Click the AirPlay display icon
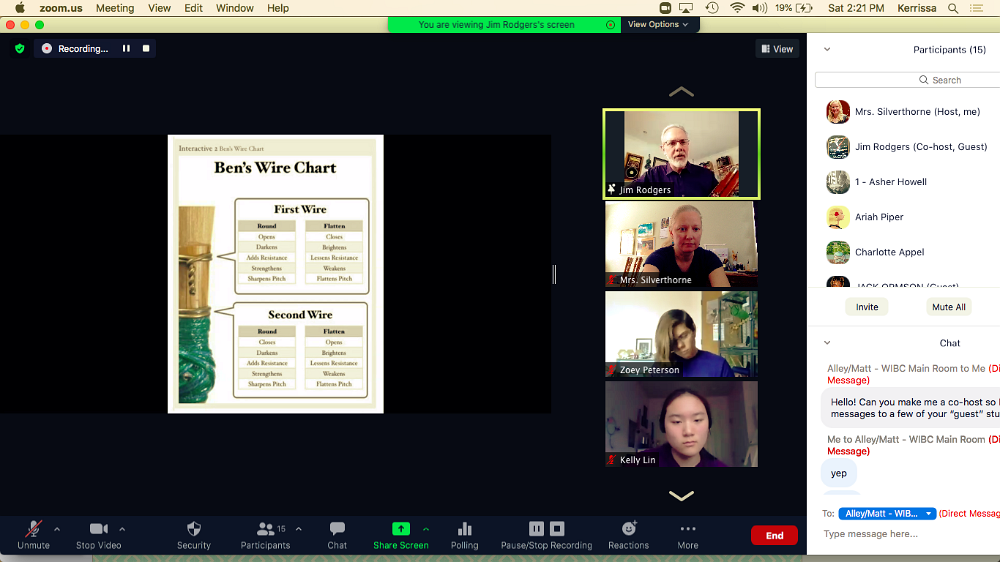The image size is (1000, 562). 686,8
